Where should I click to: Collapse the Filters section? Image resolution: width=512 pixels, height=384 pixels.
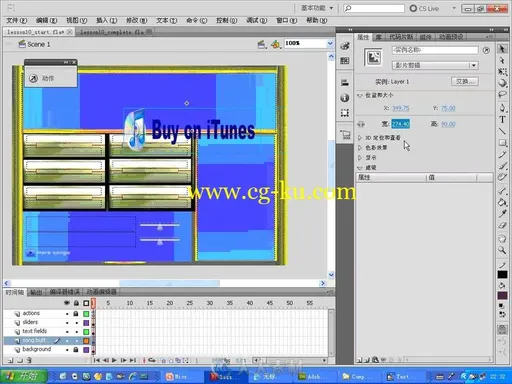(x=360, y=168)
